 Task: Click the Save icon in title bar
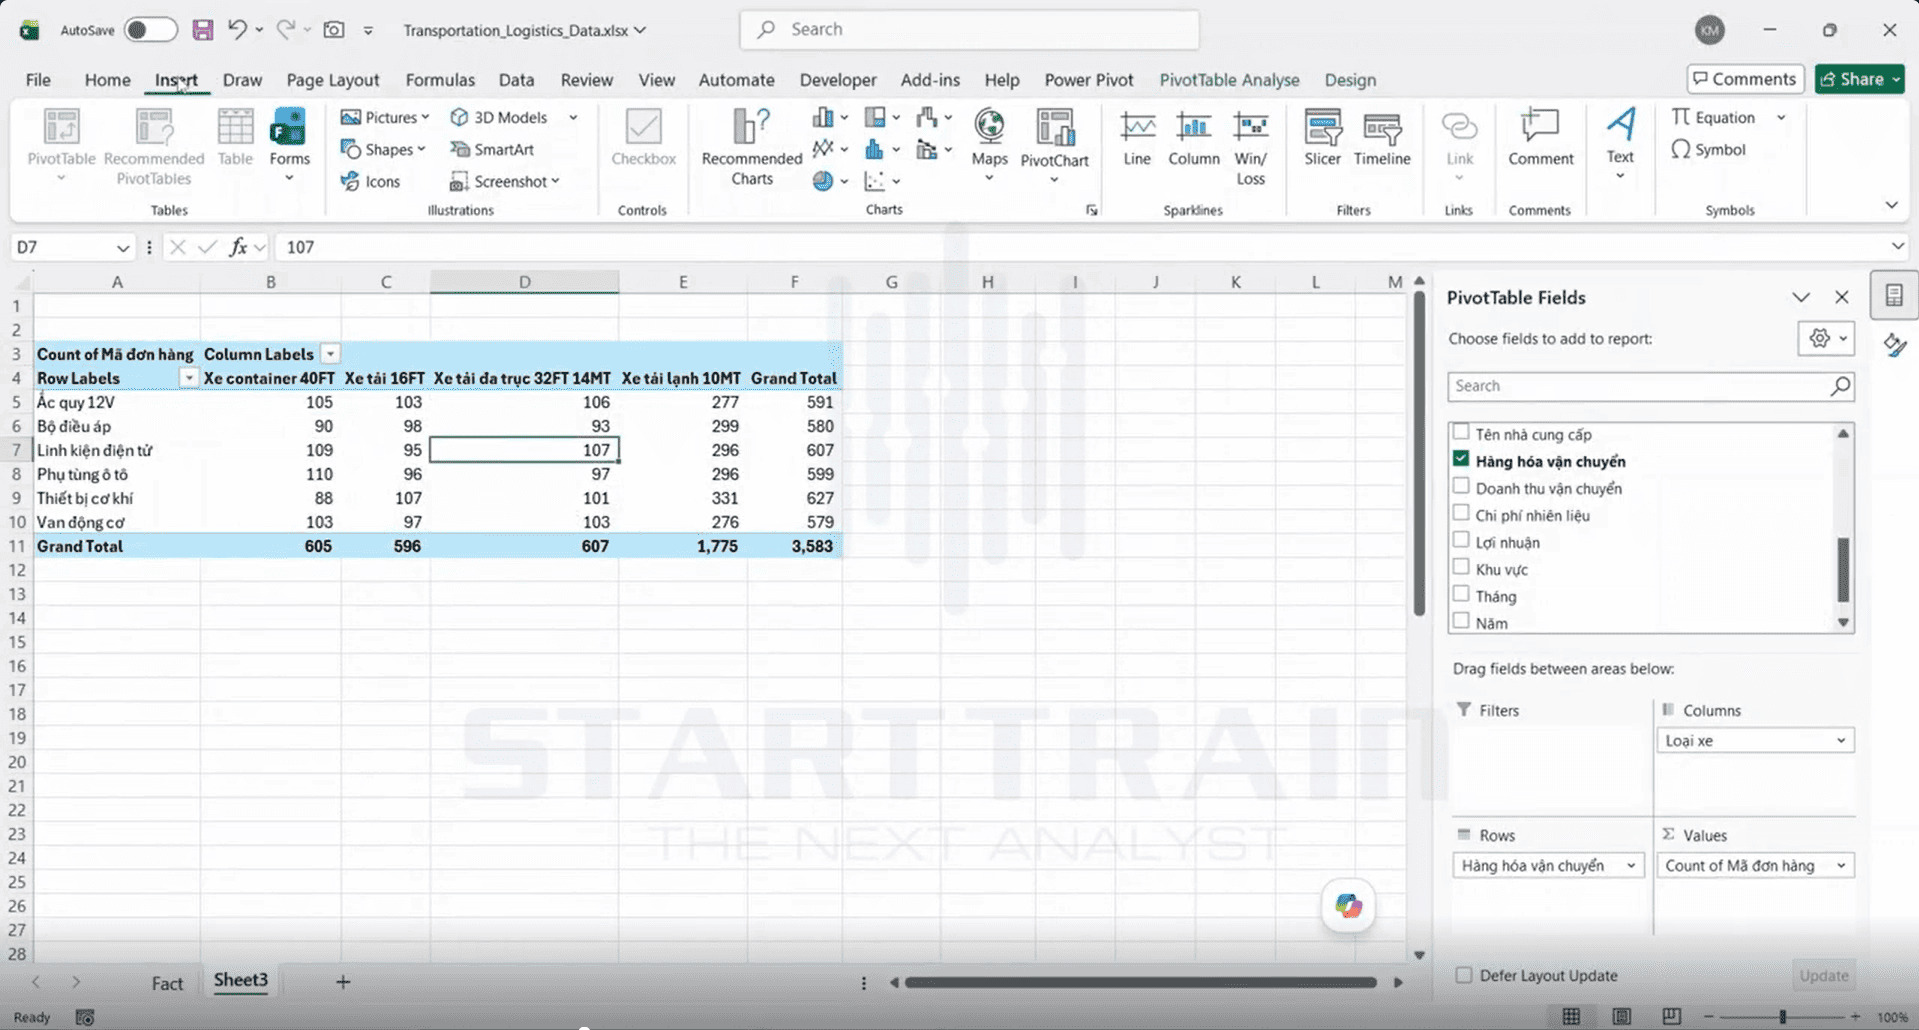[203, 30]
